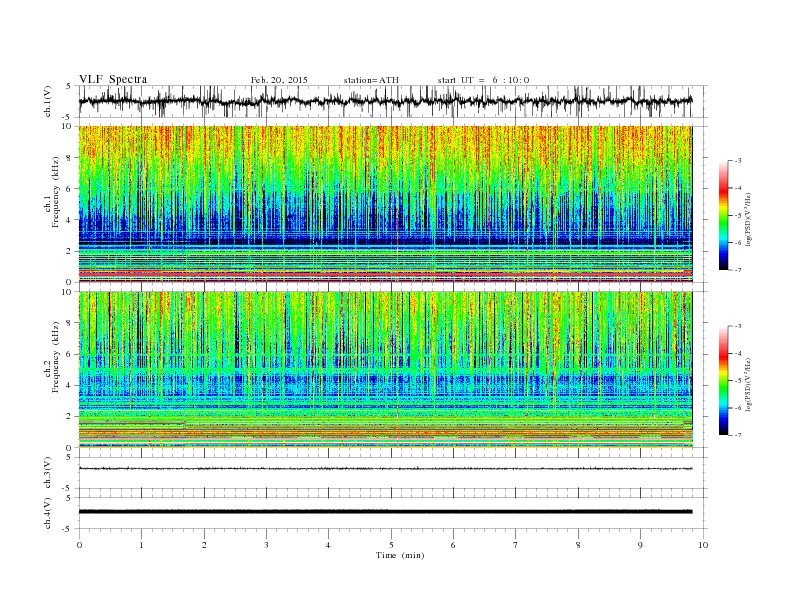Click the "-7" label on upper color scale

[738, 270]
